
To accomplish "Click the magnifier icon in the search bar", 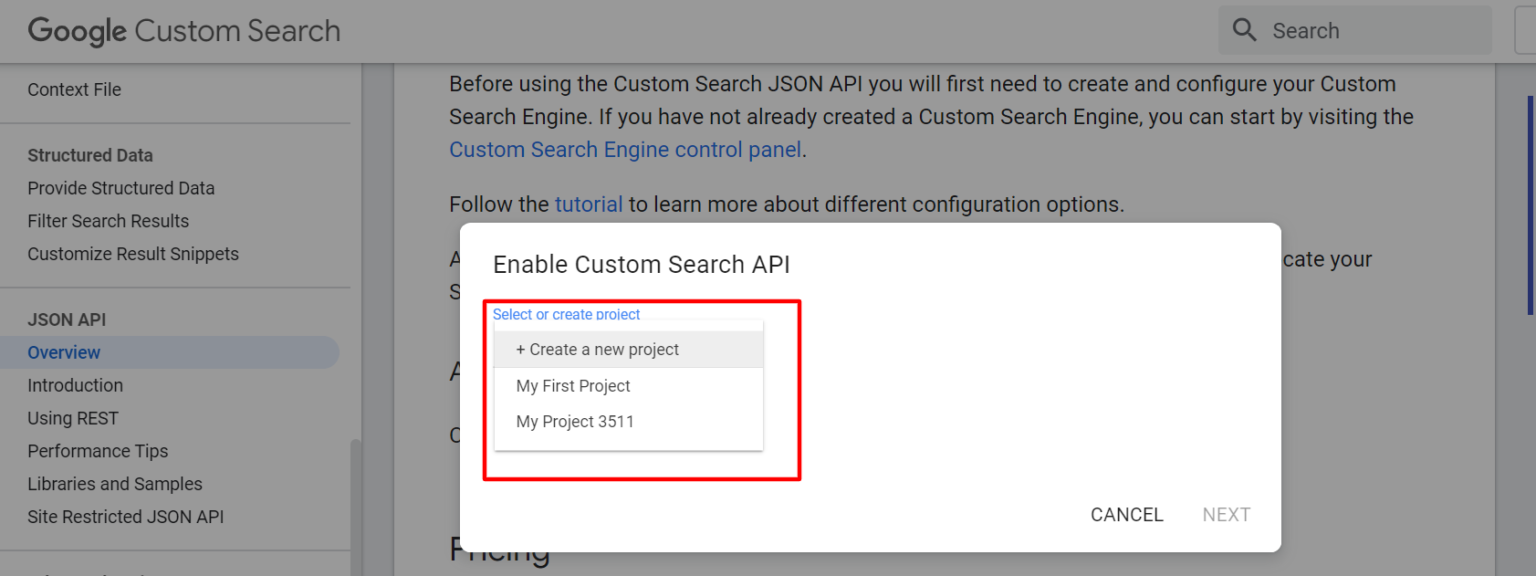I will pyautogui.click(x=1244, y=30).
